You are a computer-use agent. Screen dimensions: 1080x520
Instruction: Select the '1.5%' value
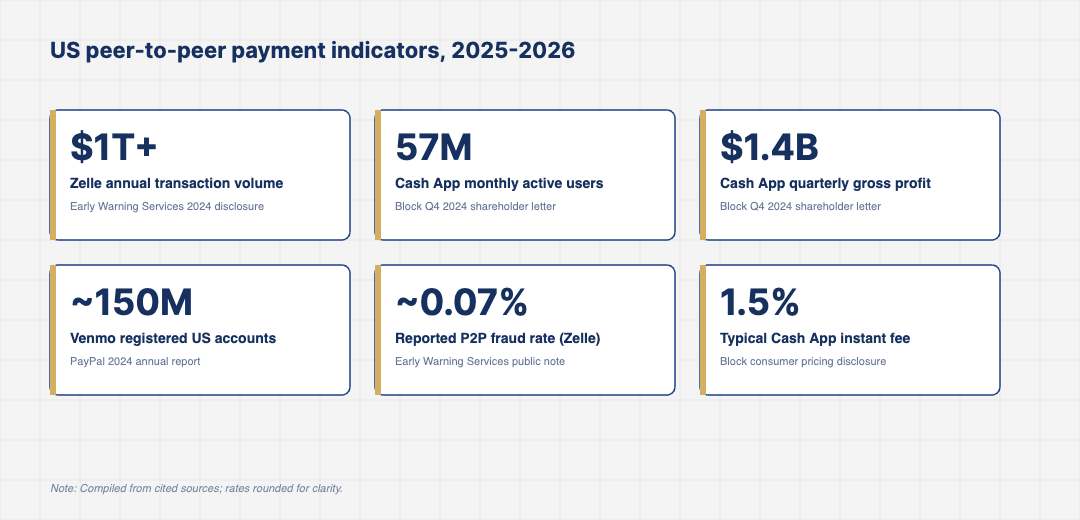(760, 302)
